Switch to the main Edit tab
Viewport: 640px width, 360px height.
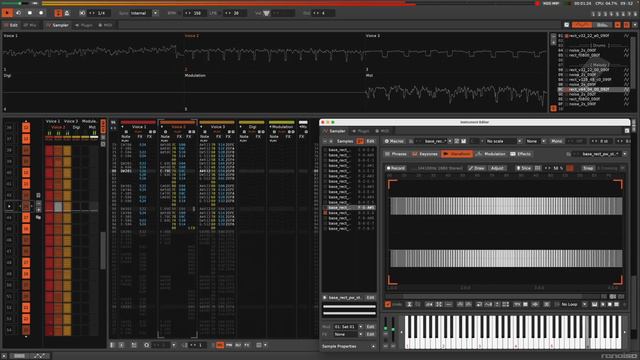(x=11, y=25)
